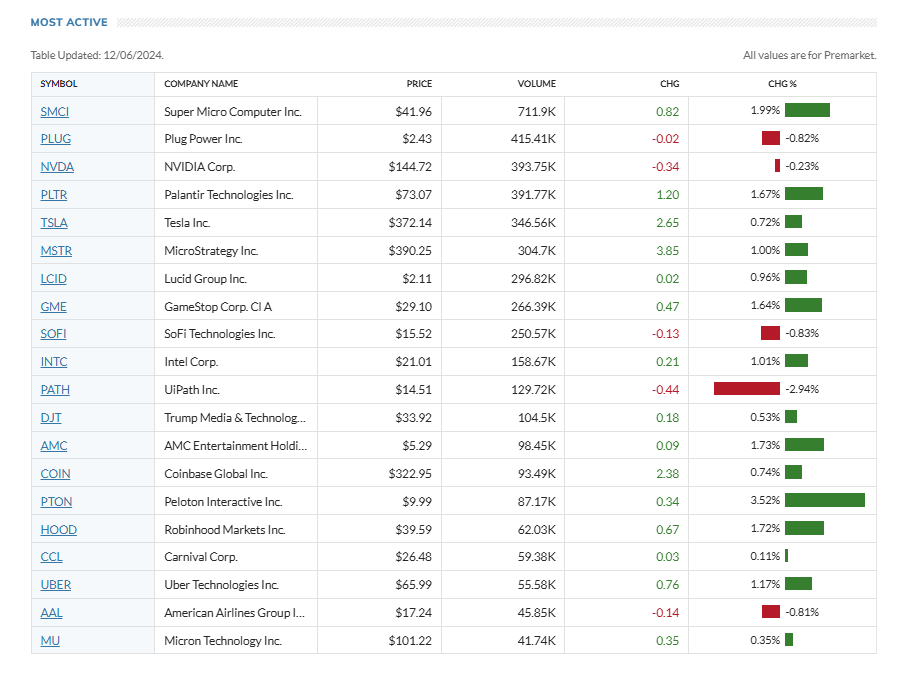This screenshot has width=910, height=673.
Task: Click the $41.96 price for SMCI
Action: tap(413, 111)
